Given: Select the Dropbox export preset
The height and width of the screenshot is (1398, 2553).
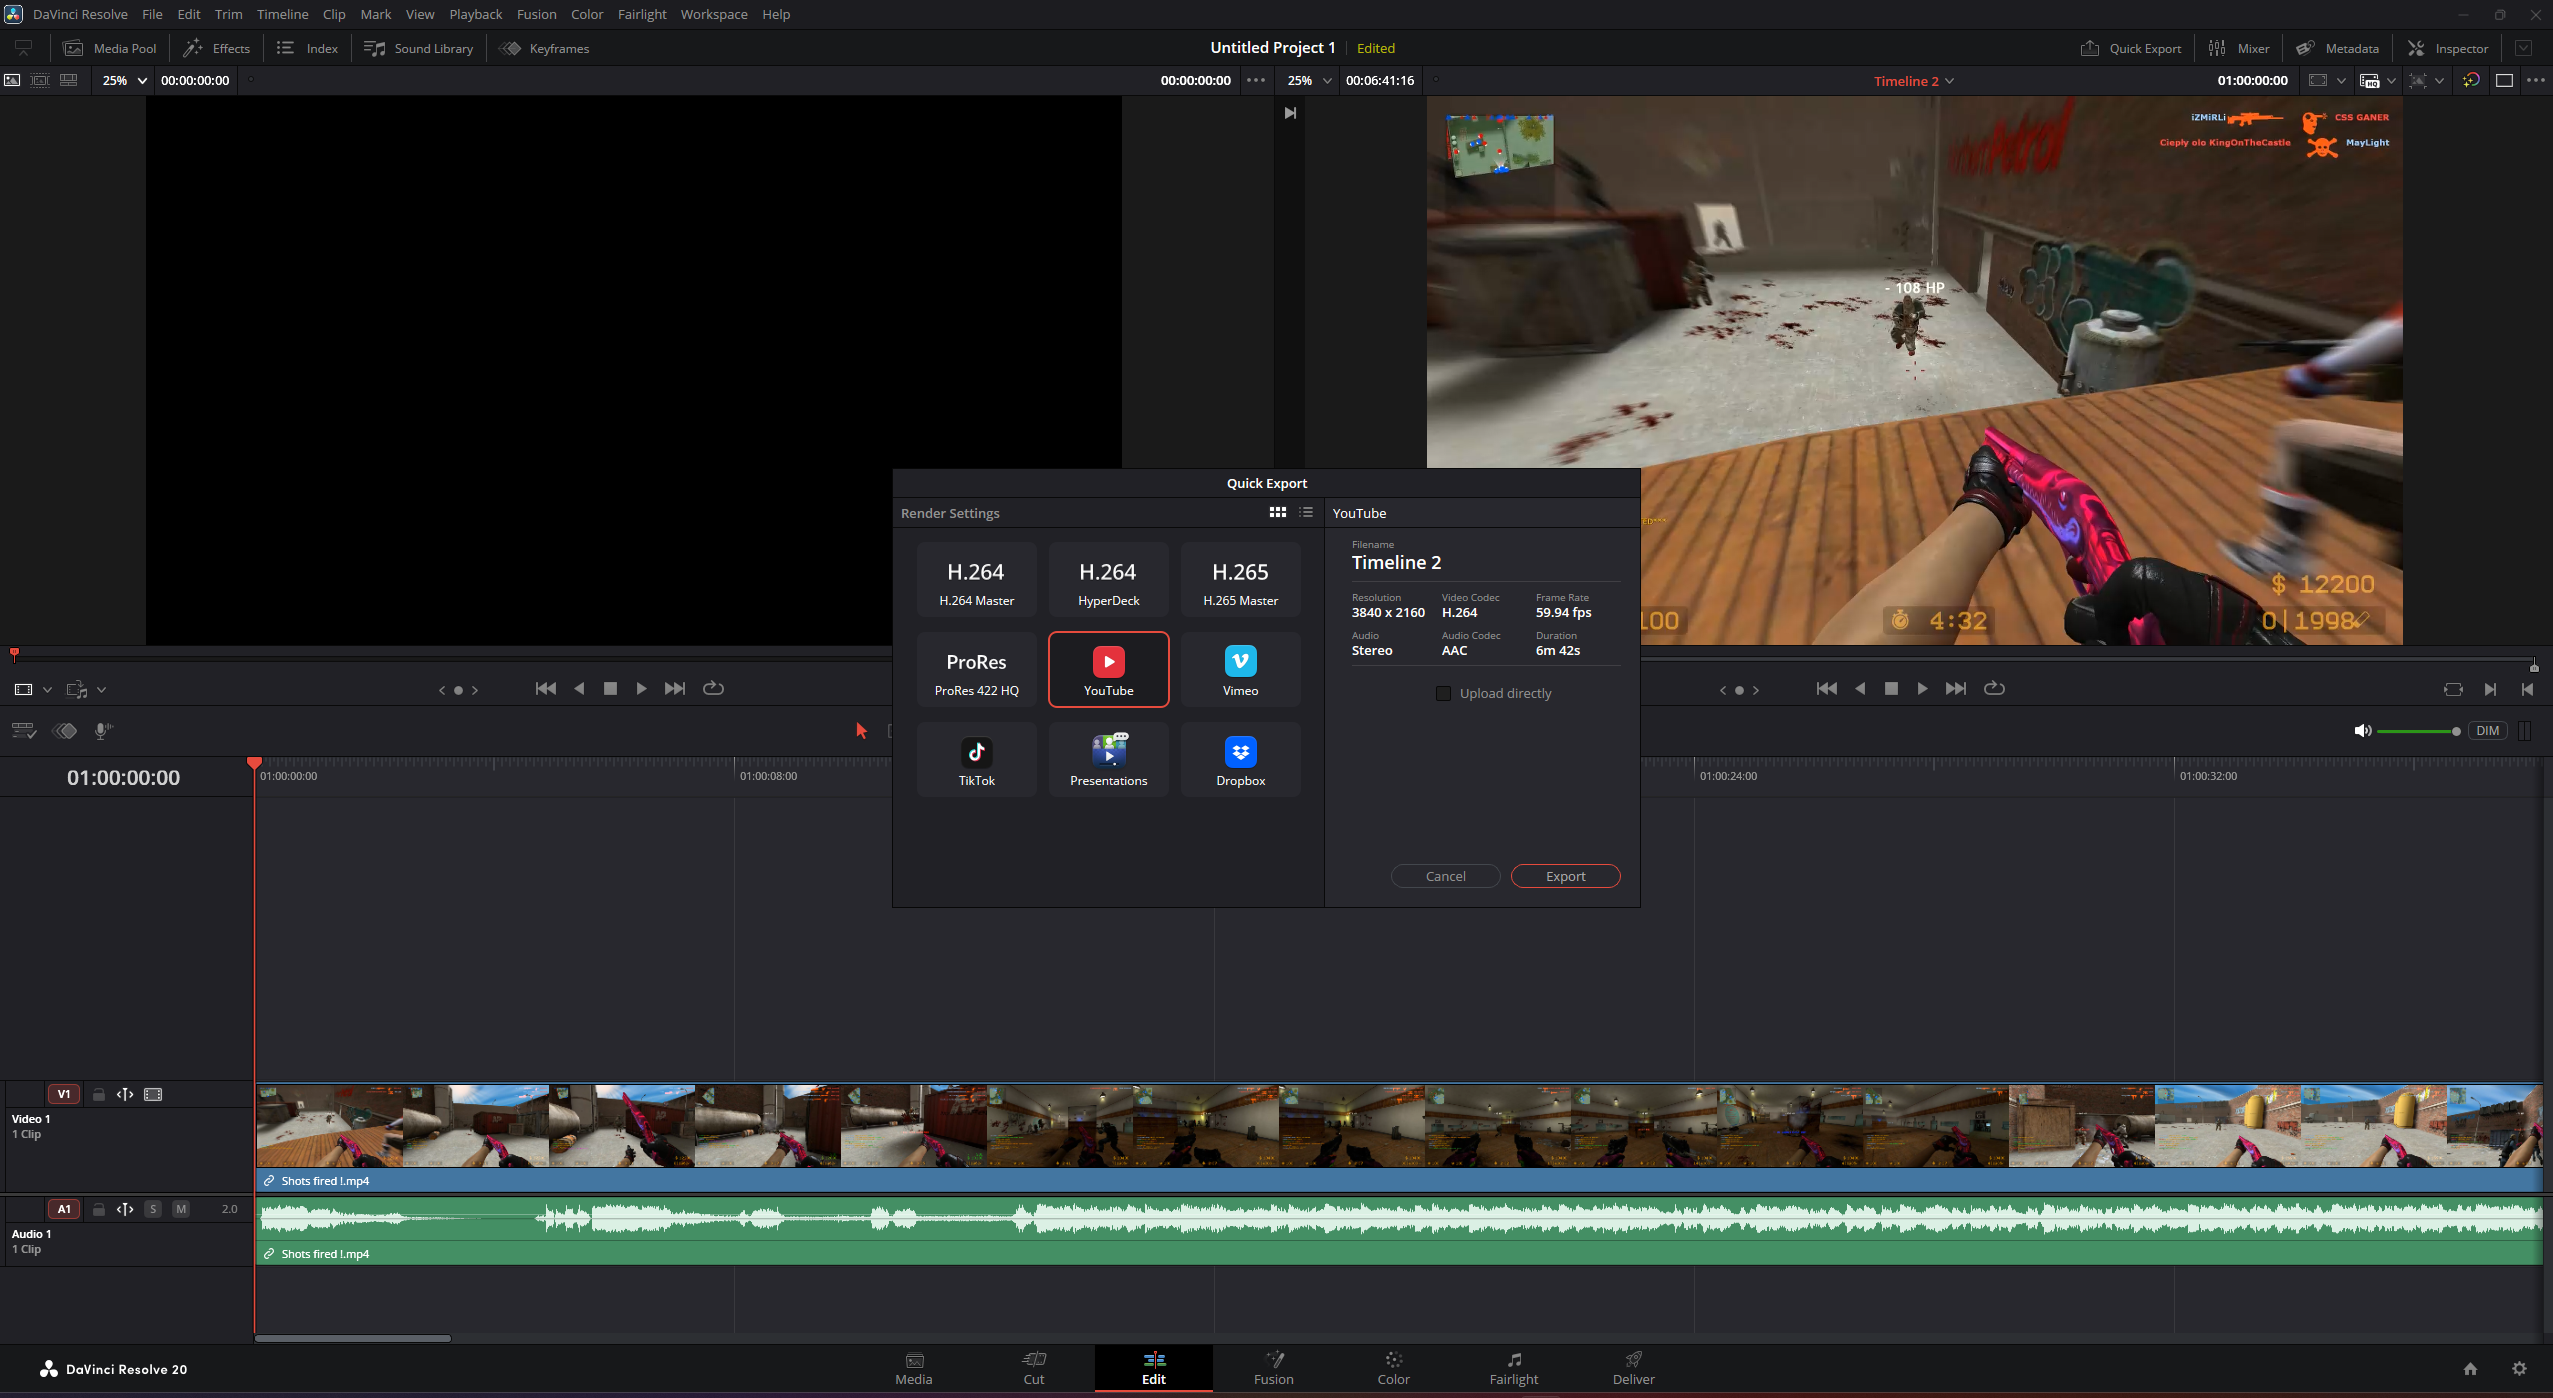Looking at the screenshot, I should pos(1240,761).
